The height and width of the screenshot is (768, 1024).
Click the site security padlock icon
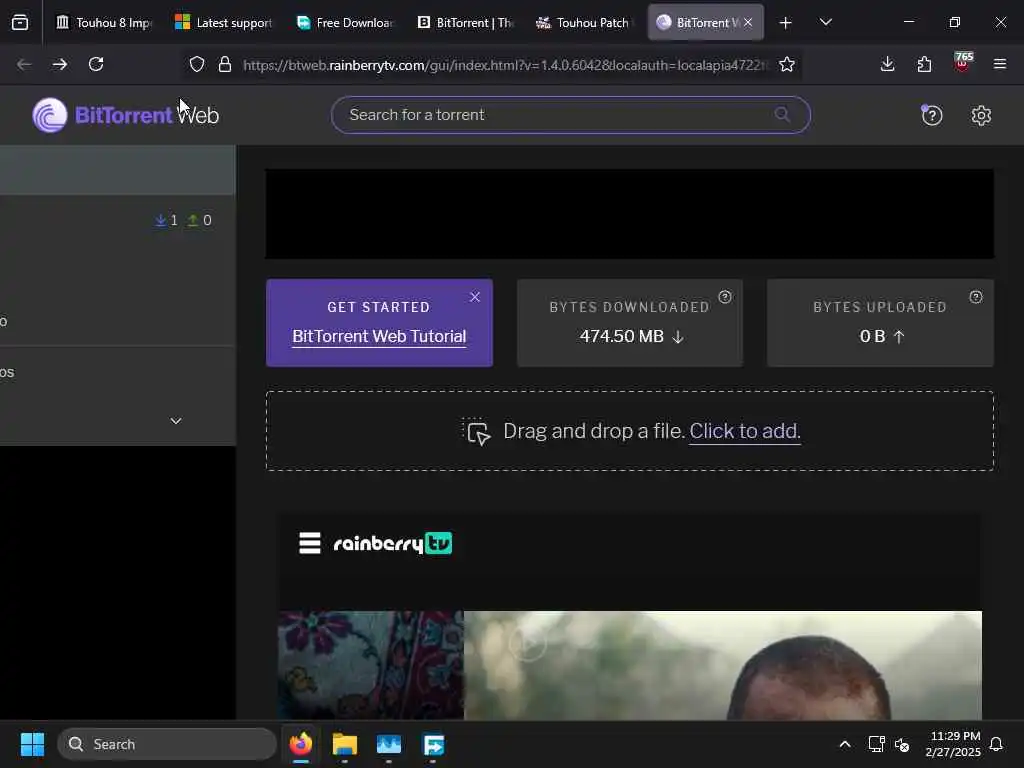225,64
